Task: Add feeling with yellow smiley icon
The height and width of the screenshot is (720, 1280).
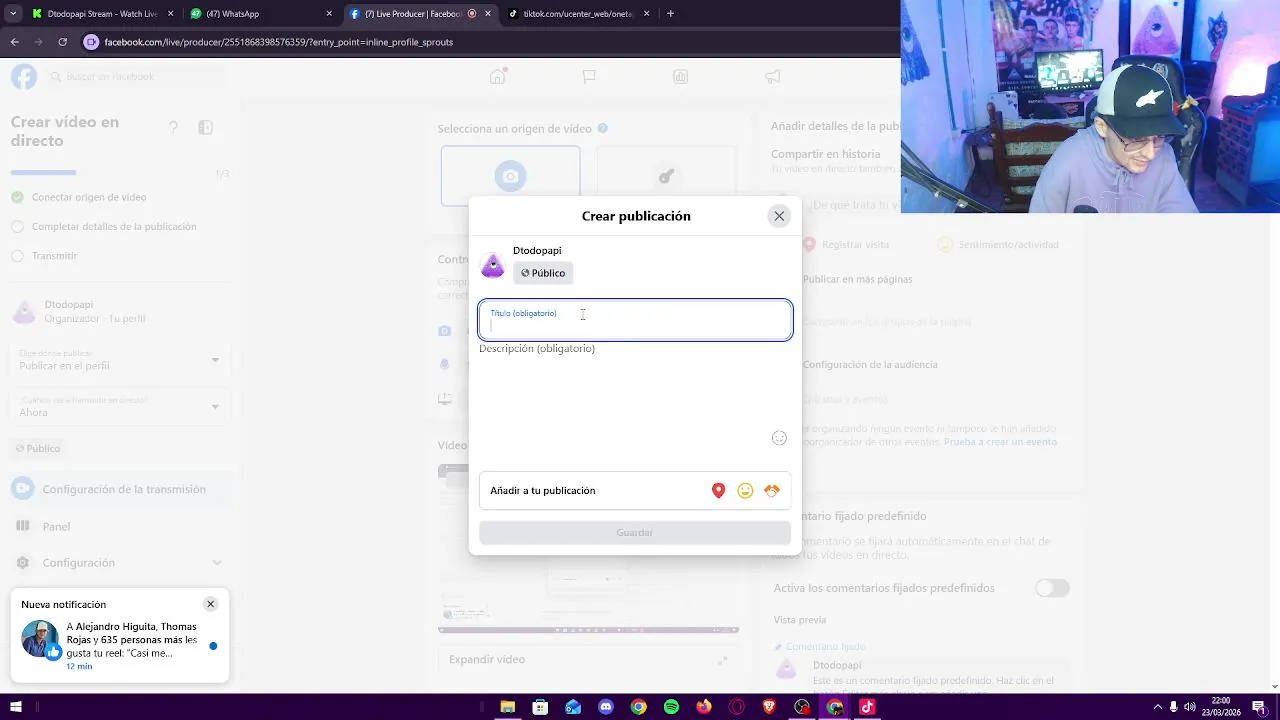Action: [745, 490]
